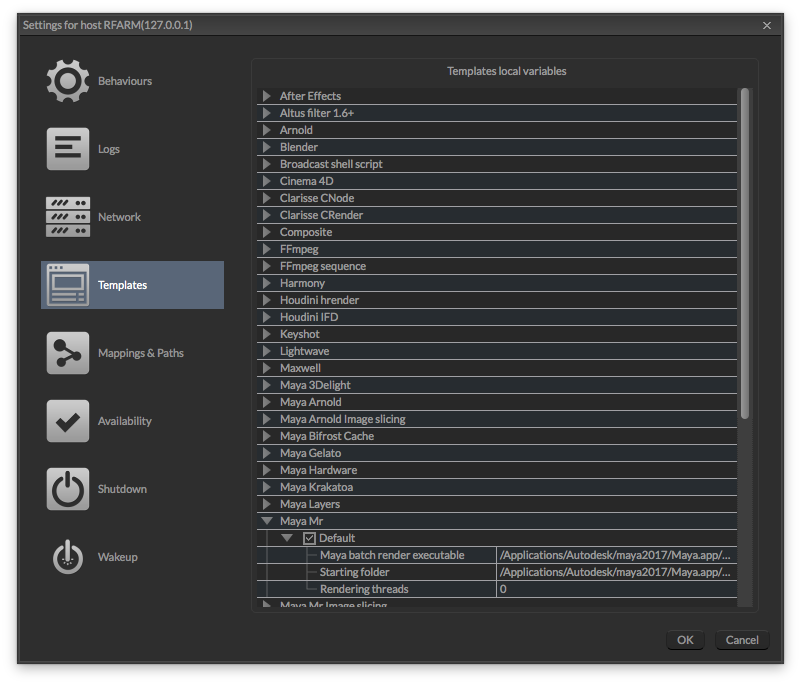801x685 pixels.
Task: Click the Starting folder label
Action: (354, 572)
